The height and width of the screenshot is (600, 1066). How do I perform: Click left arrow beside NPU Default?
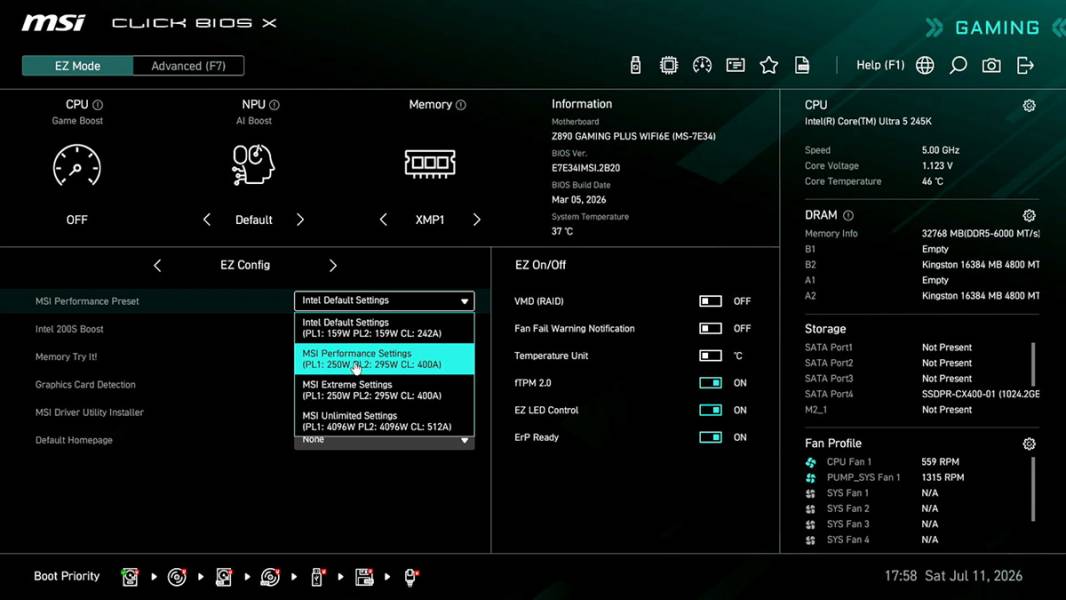click(207, 219)
